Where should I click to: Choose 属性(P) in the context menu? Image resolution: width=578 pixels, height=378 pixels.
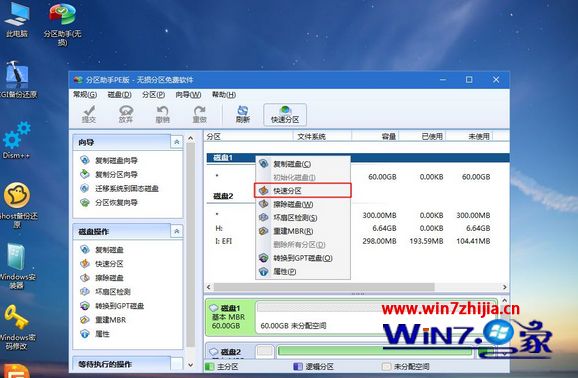tap(303, 272)
